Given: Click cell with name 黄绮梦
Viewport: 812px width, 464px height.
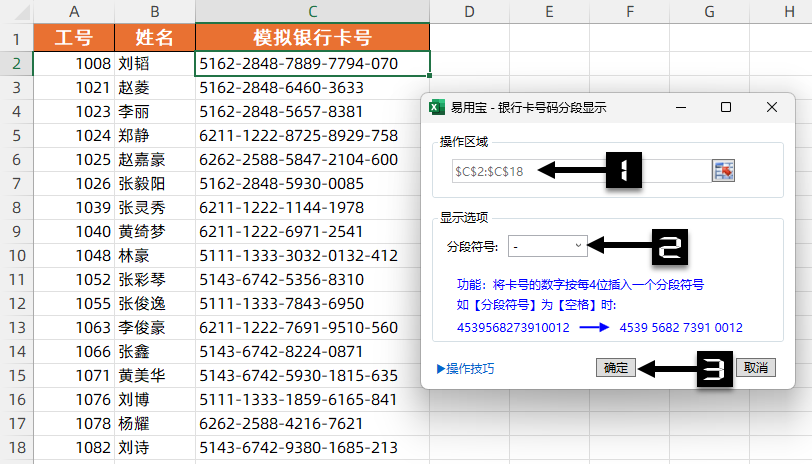Looking at the screenshot, I should (155, 231).
